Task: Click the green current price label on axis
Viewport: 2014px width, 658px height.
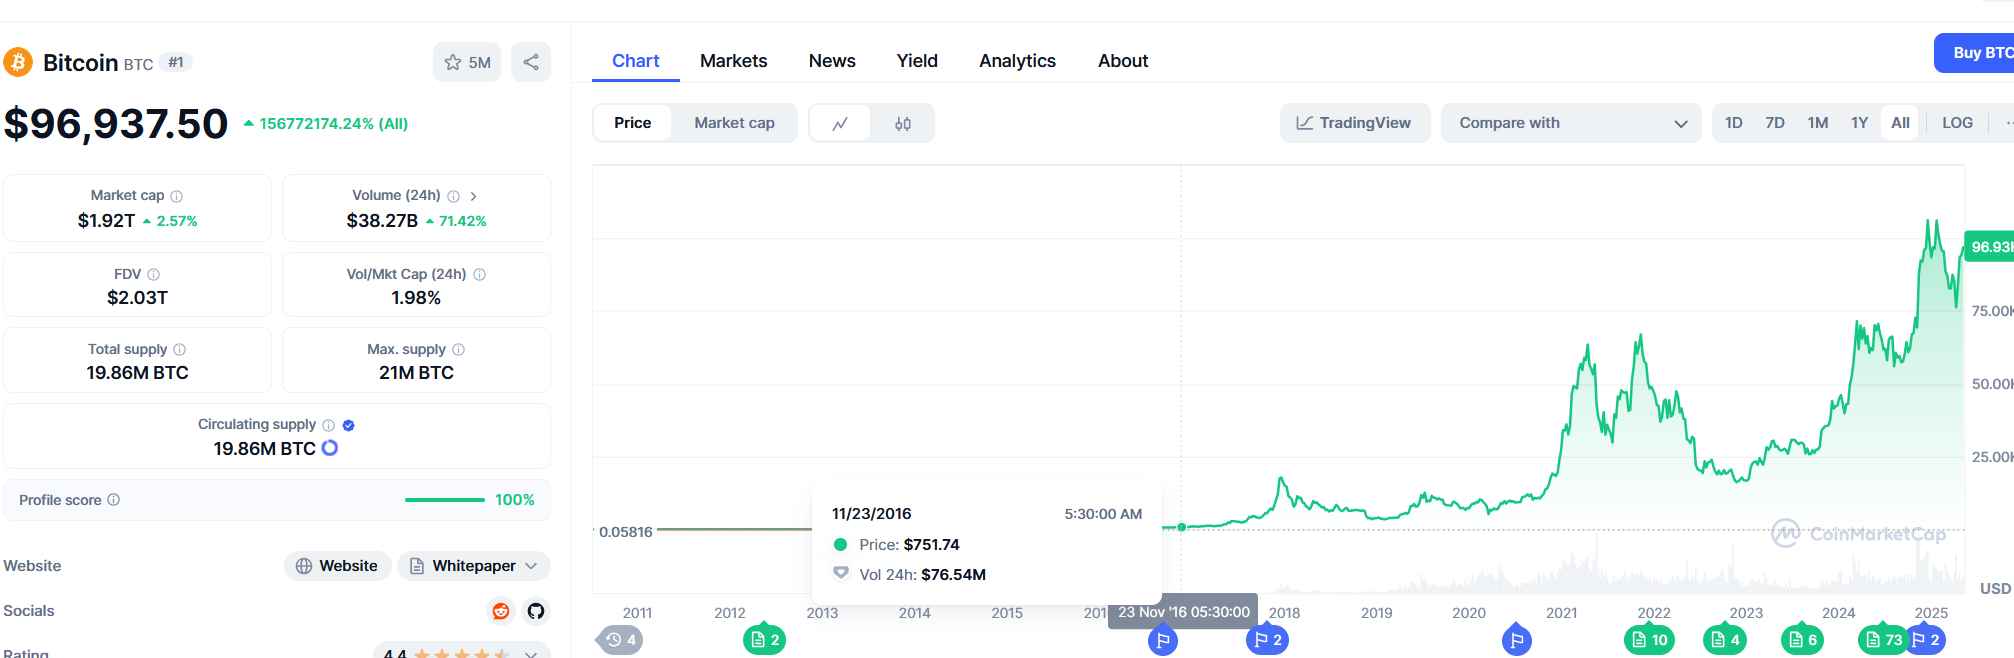Action: tap(1989, 246)
